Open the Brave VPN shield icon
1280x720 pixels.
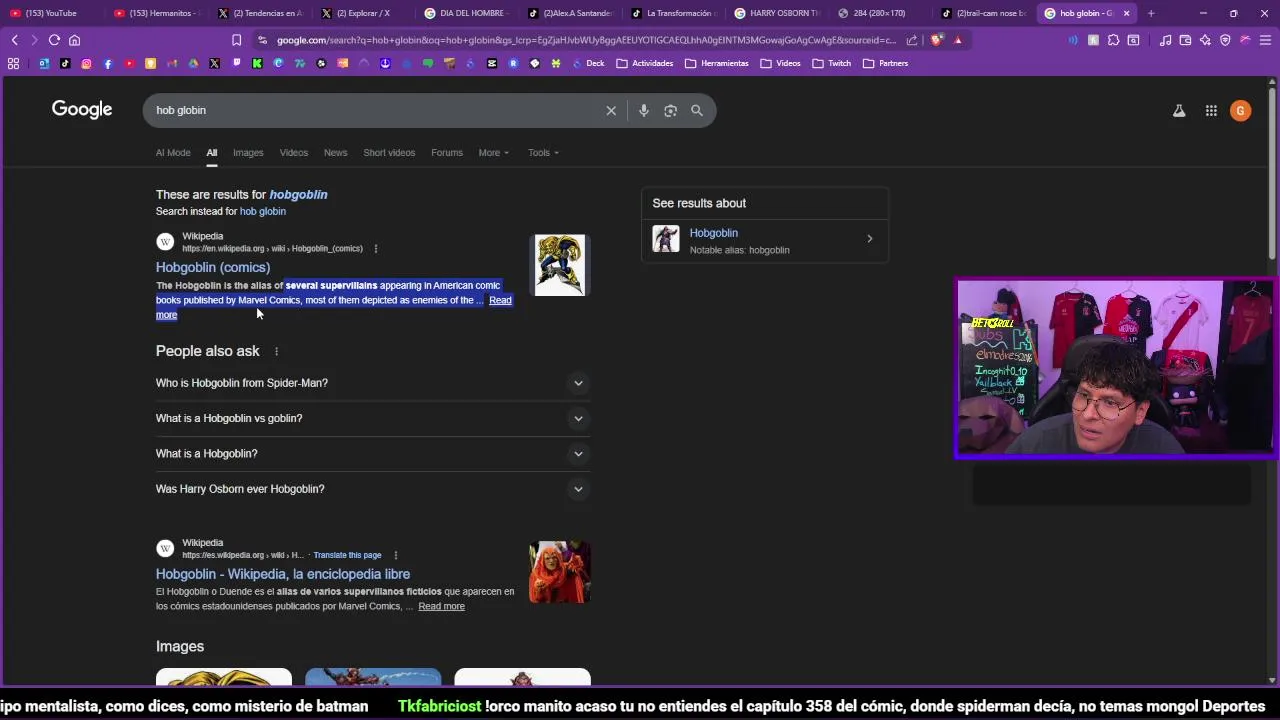coord(1225,40)
